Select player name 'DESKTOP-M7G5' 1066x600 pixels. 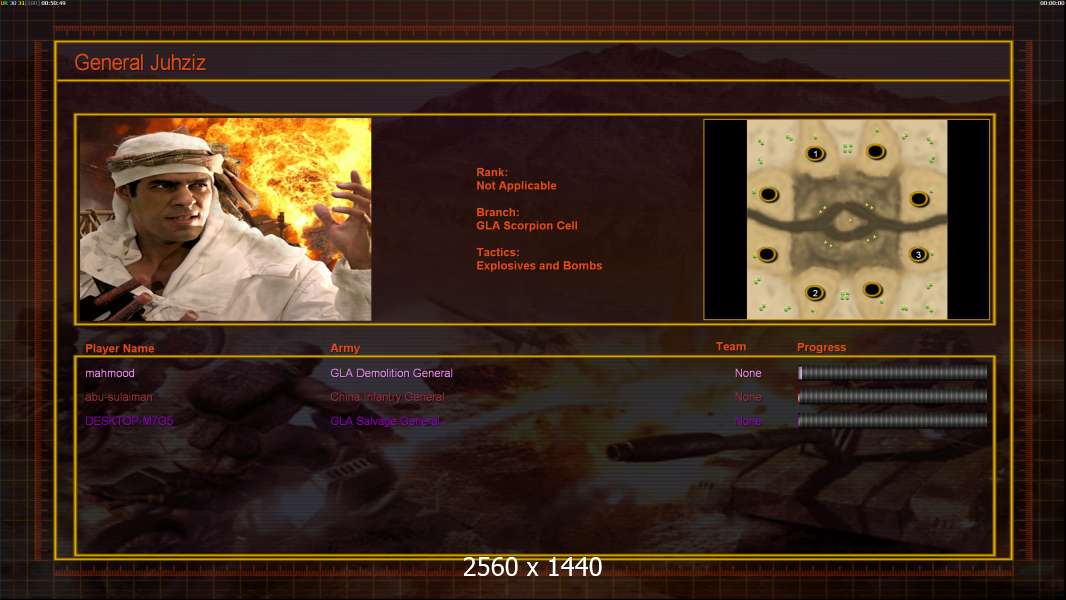tap(129, 421)
